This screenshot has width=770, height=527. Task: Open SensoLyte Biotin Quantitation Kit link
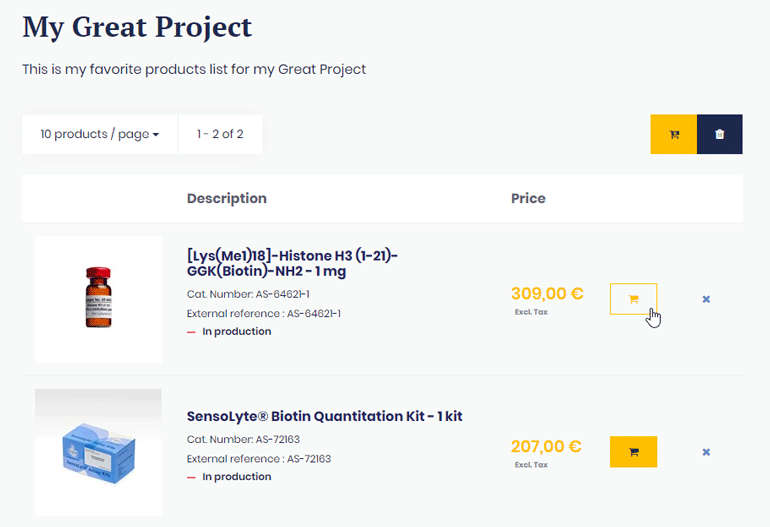tap(324, 416)
